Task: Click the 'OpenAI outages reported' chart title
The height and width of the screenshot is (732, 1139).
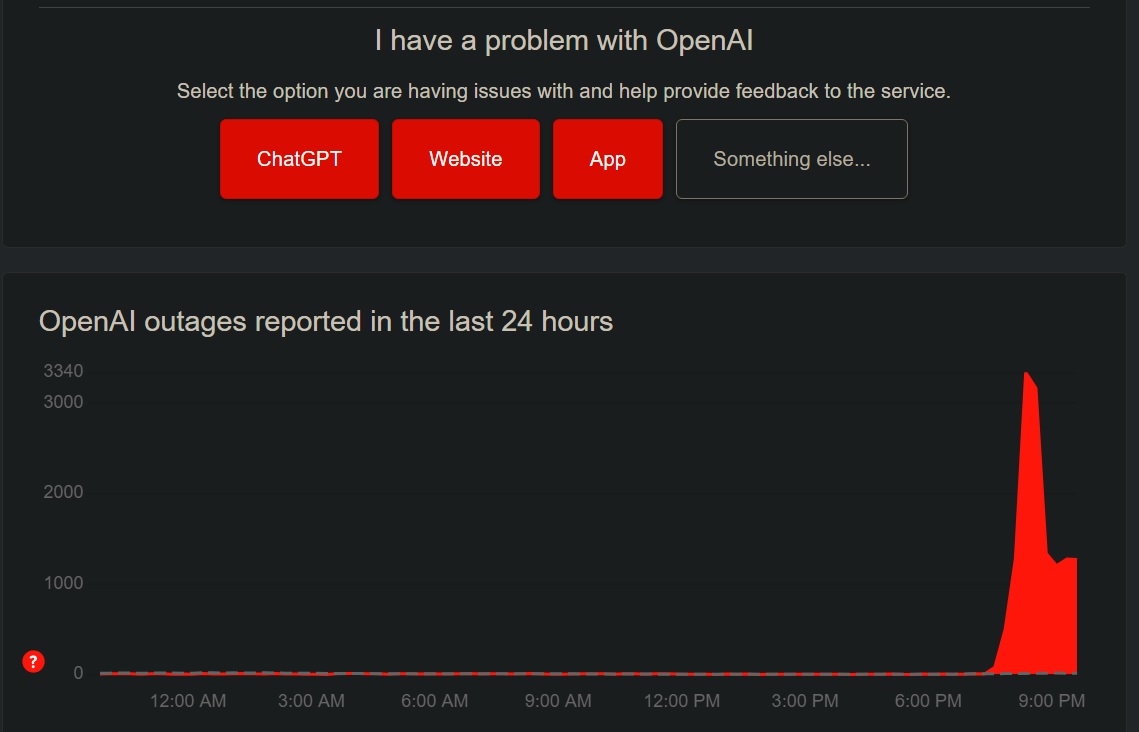Action: [325, 321]
